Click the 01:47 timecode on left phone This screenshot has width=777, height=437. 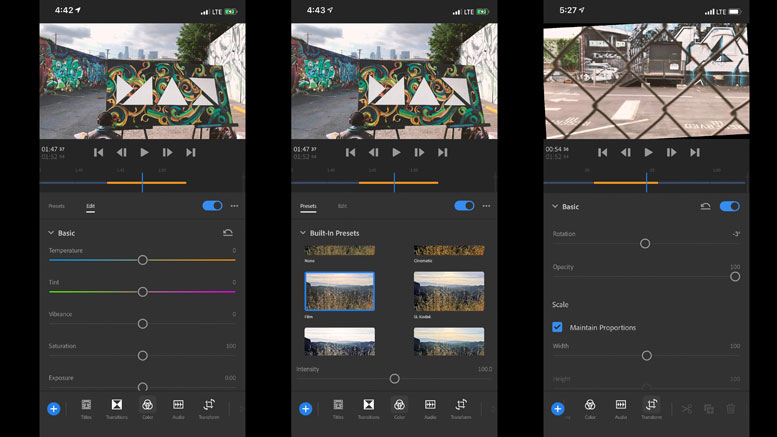pos(54,149)
